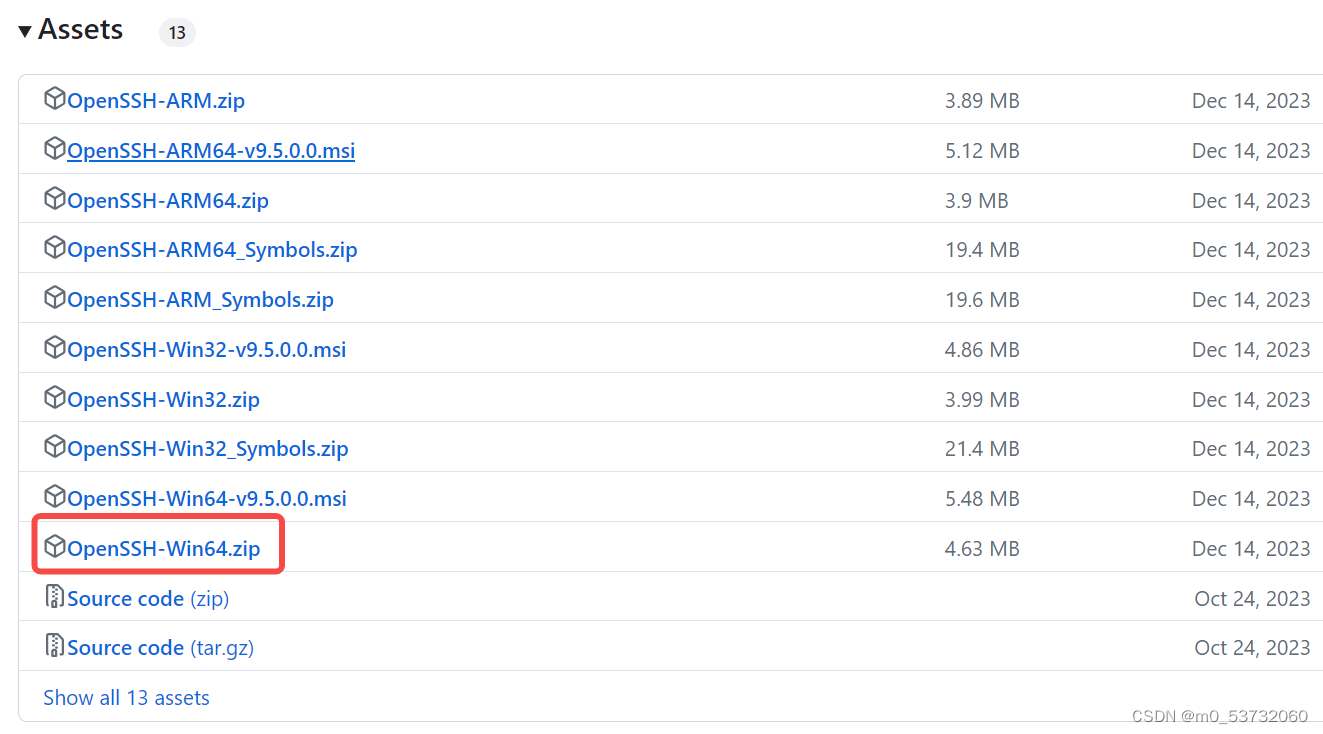Collapse the Assets section
This screenshot has height=734, width=1323.
24,29
